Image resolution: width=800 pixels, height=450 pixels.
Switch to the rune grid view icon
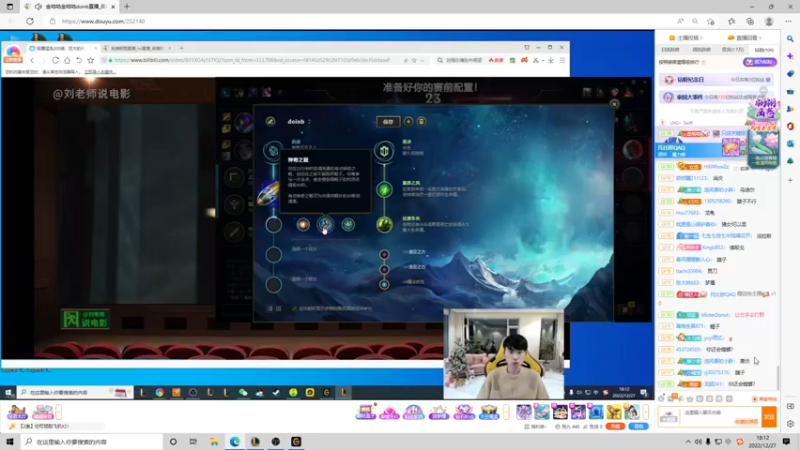(x=279, y=308)
